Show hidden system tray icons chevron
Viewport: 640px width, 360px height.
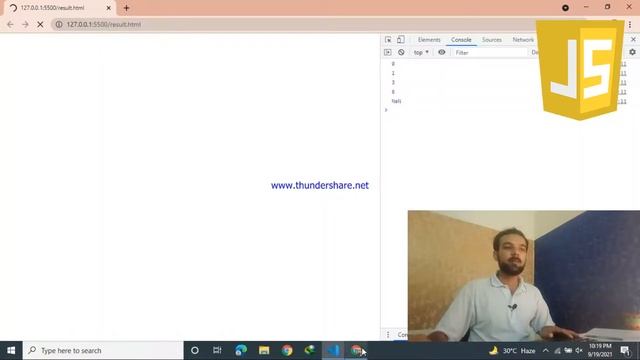(546, 351)
